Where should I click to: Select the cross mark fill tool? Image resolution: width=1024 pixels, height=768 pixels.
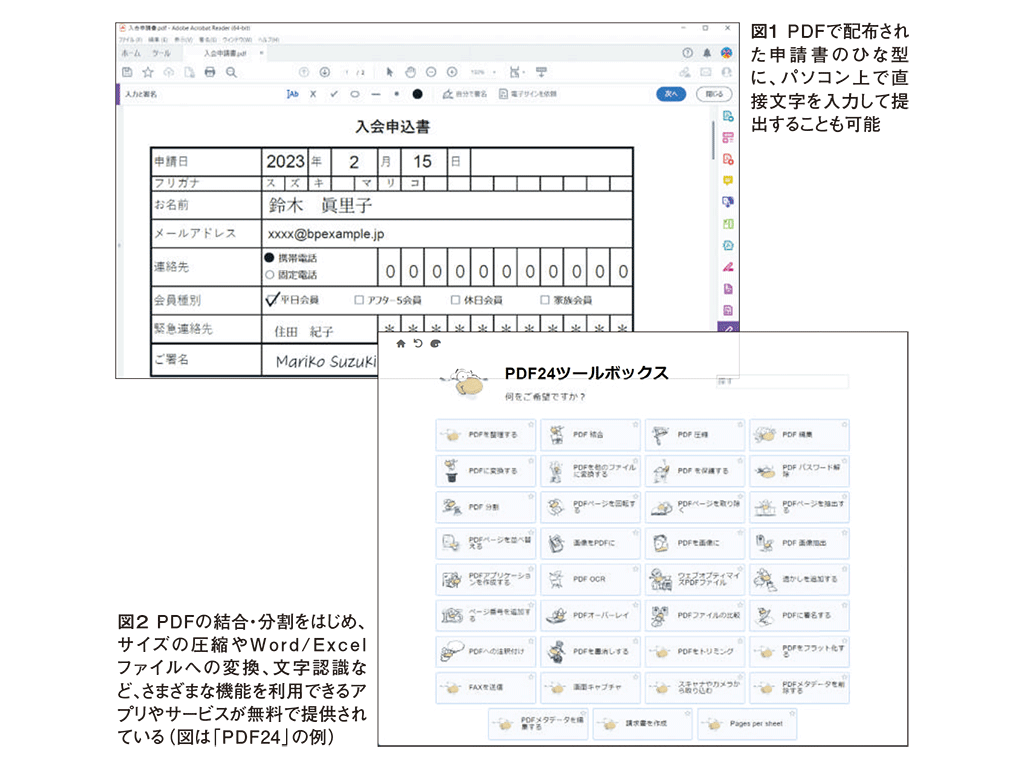(x=313, y=94)
